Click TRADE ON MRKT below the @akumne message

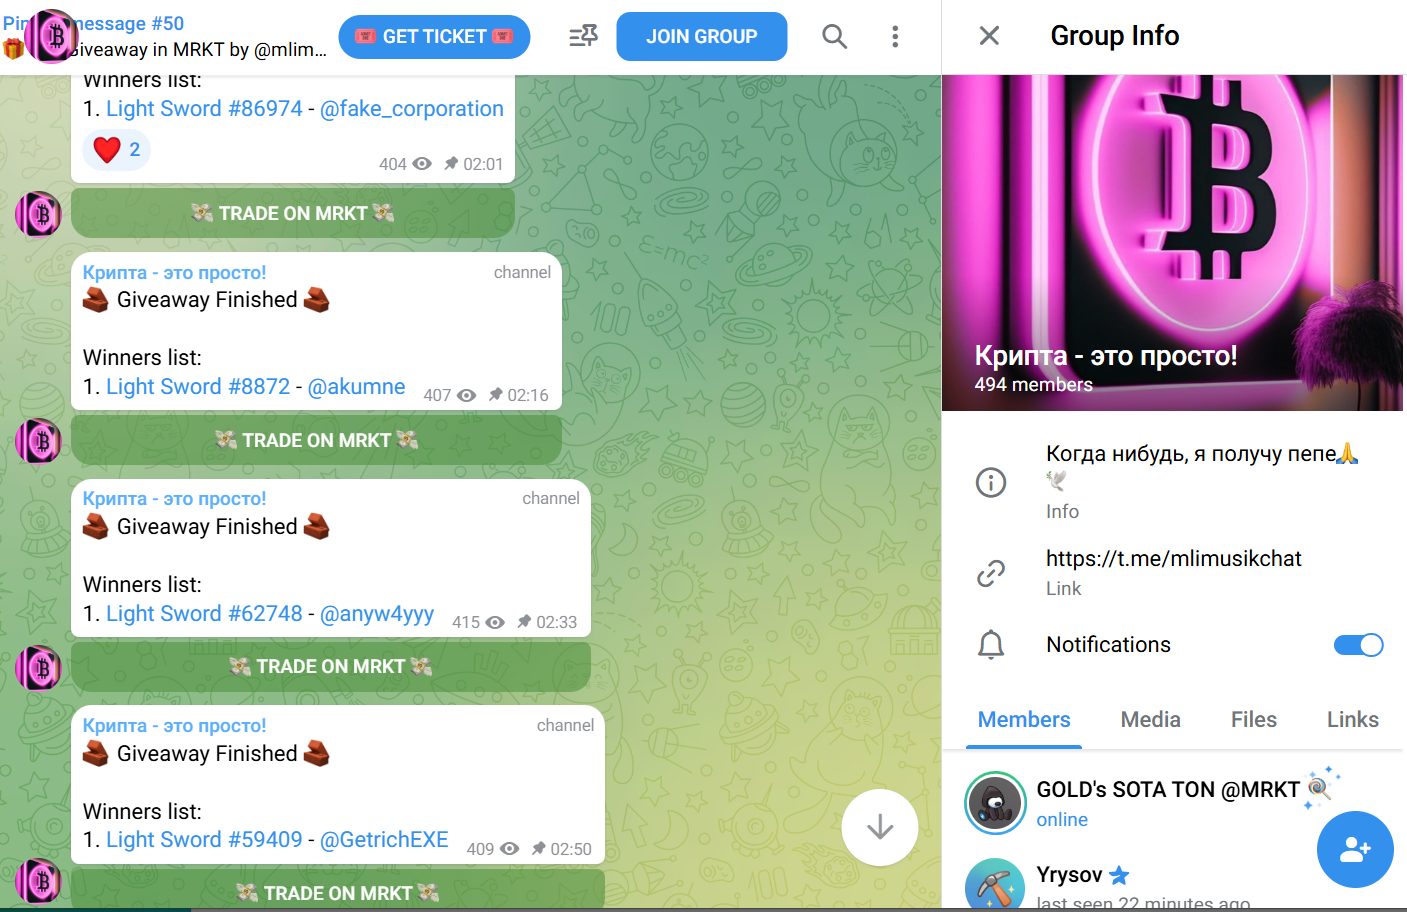316,440
